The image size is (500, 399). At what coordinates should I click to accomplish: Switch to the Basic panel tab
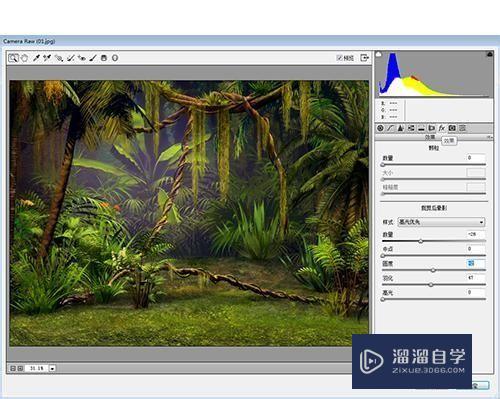[380, 128]
